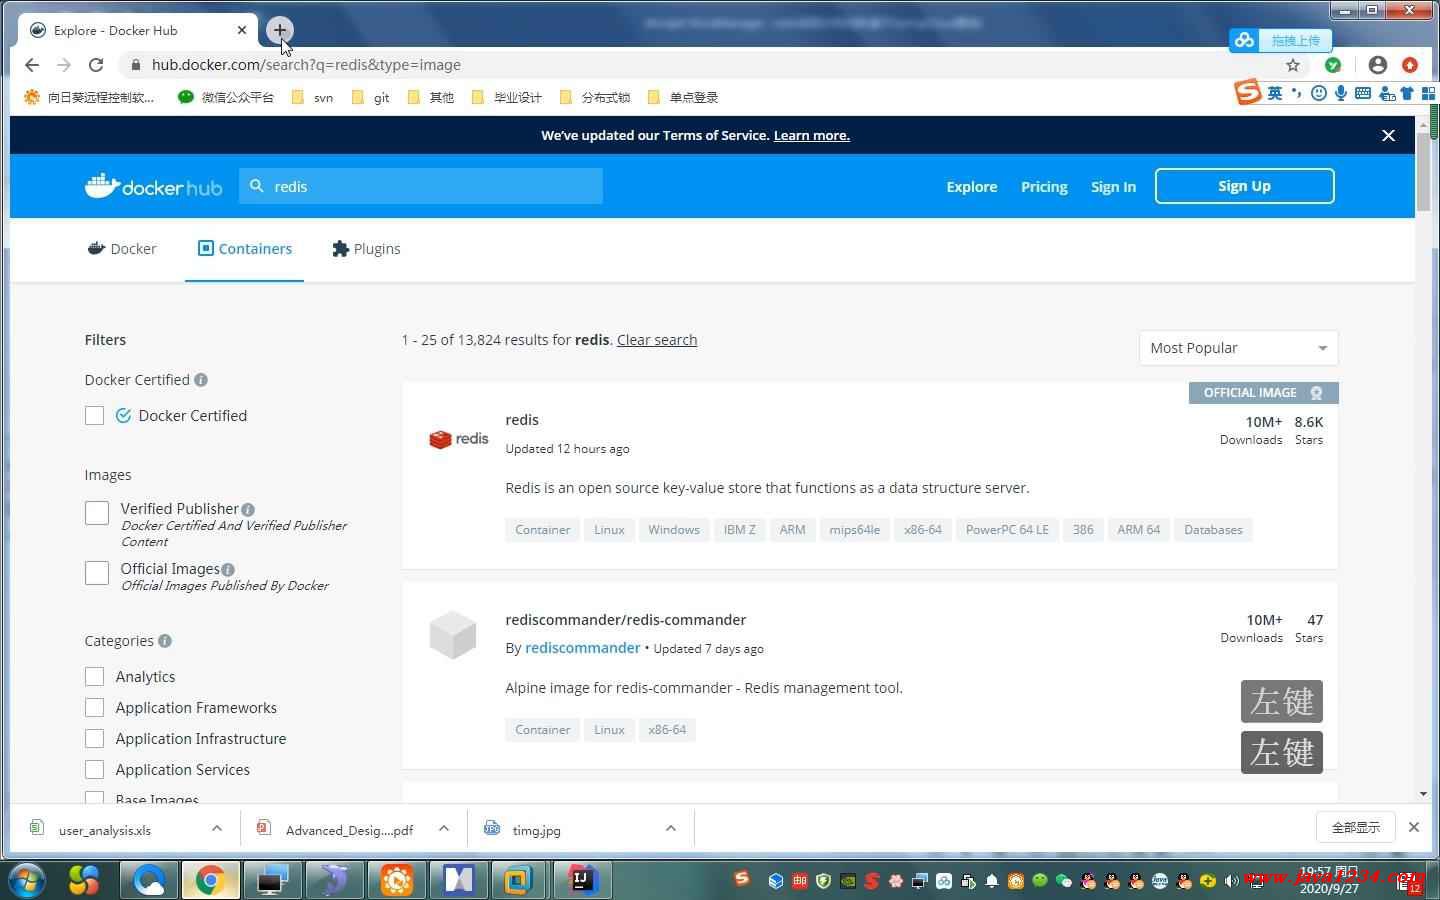The height and width of the screenshot is (900, 1440).
Task: Open the timg.jpg downloaded file
Action: click(536, 829)
